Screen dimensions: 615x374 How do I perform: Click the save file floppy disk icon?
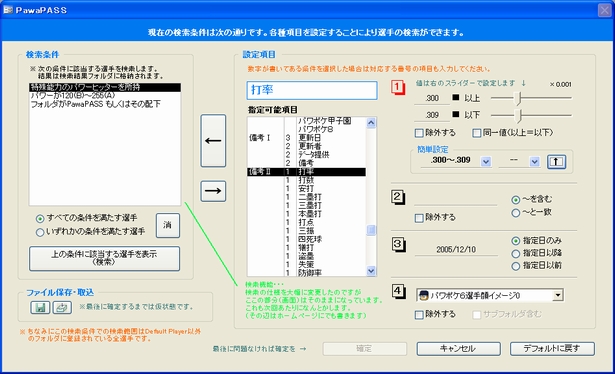[x=40, y=308]
